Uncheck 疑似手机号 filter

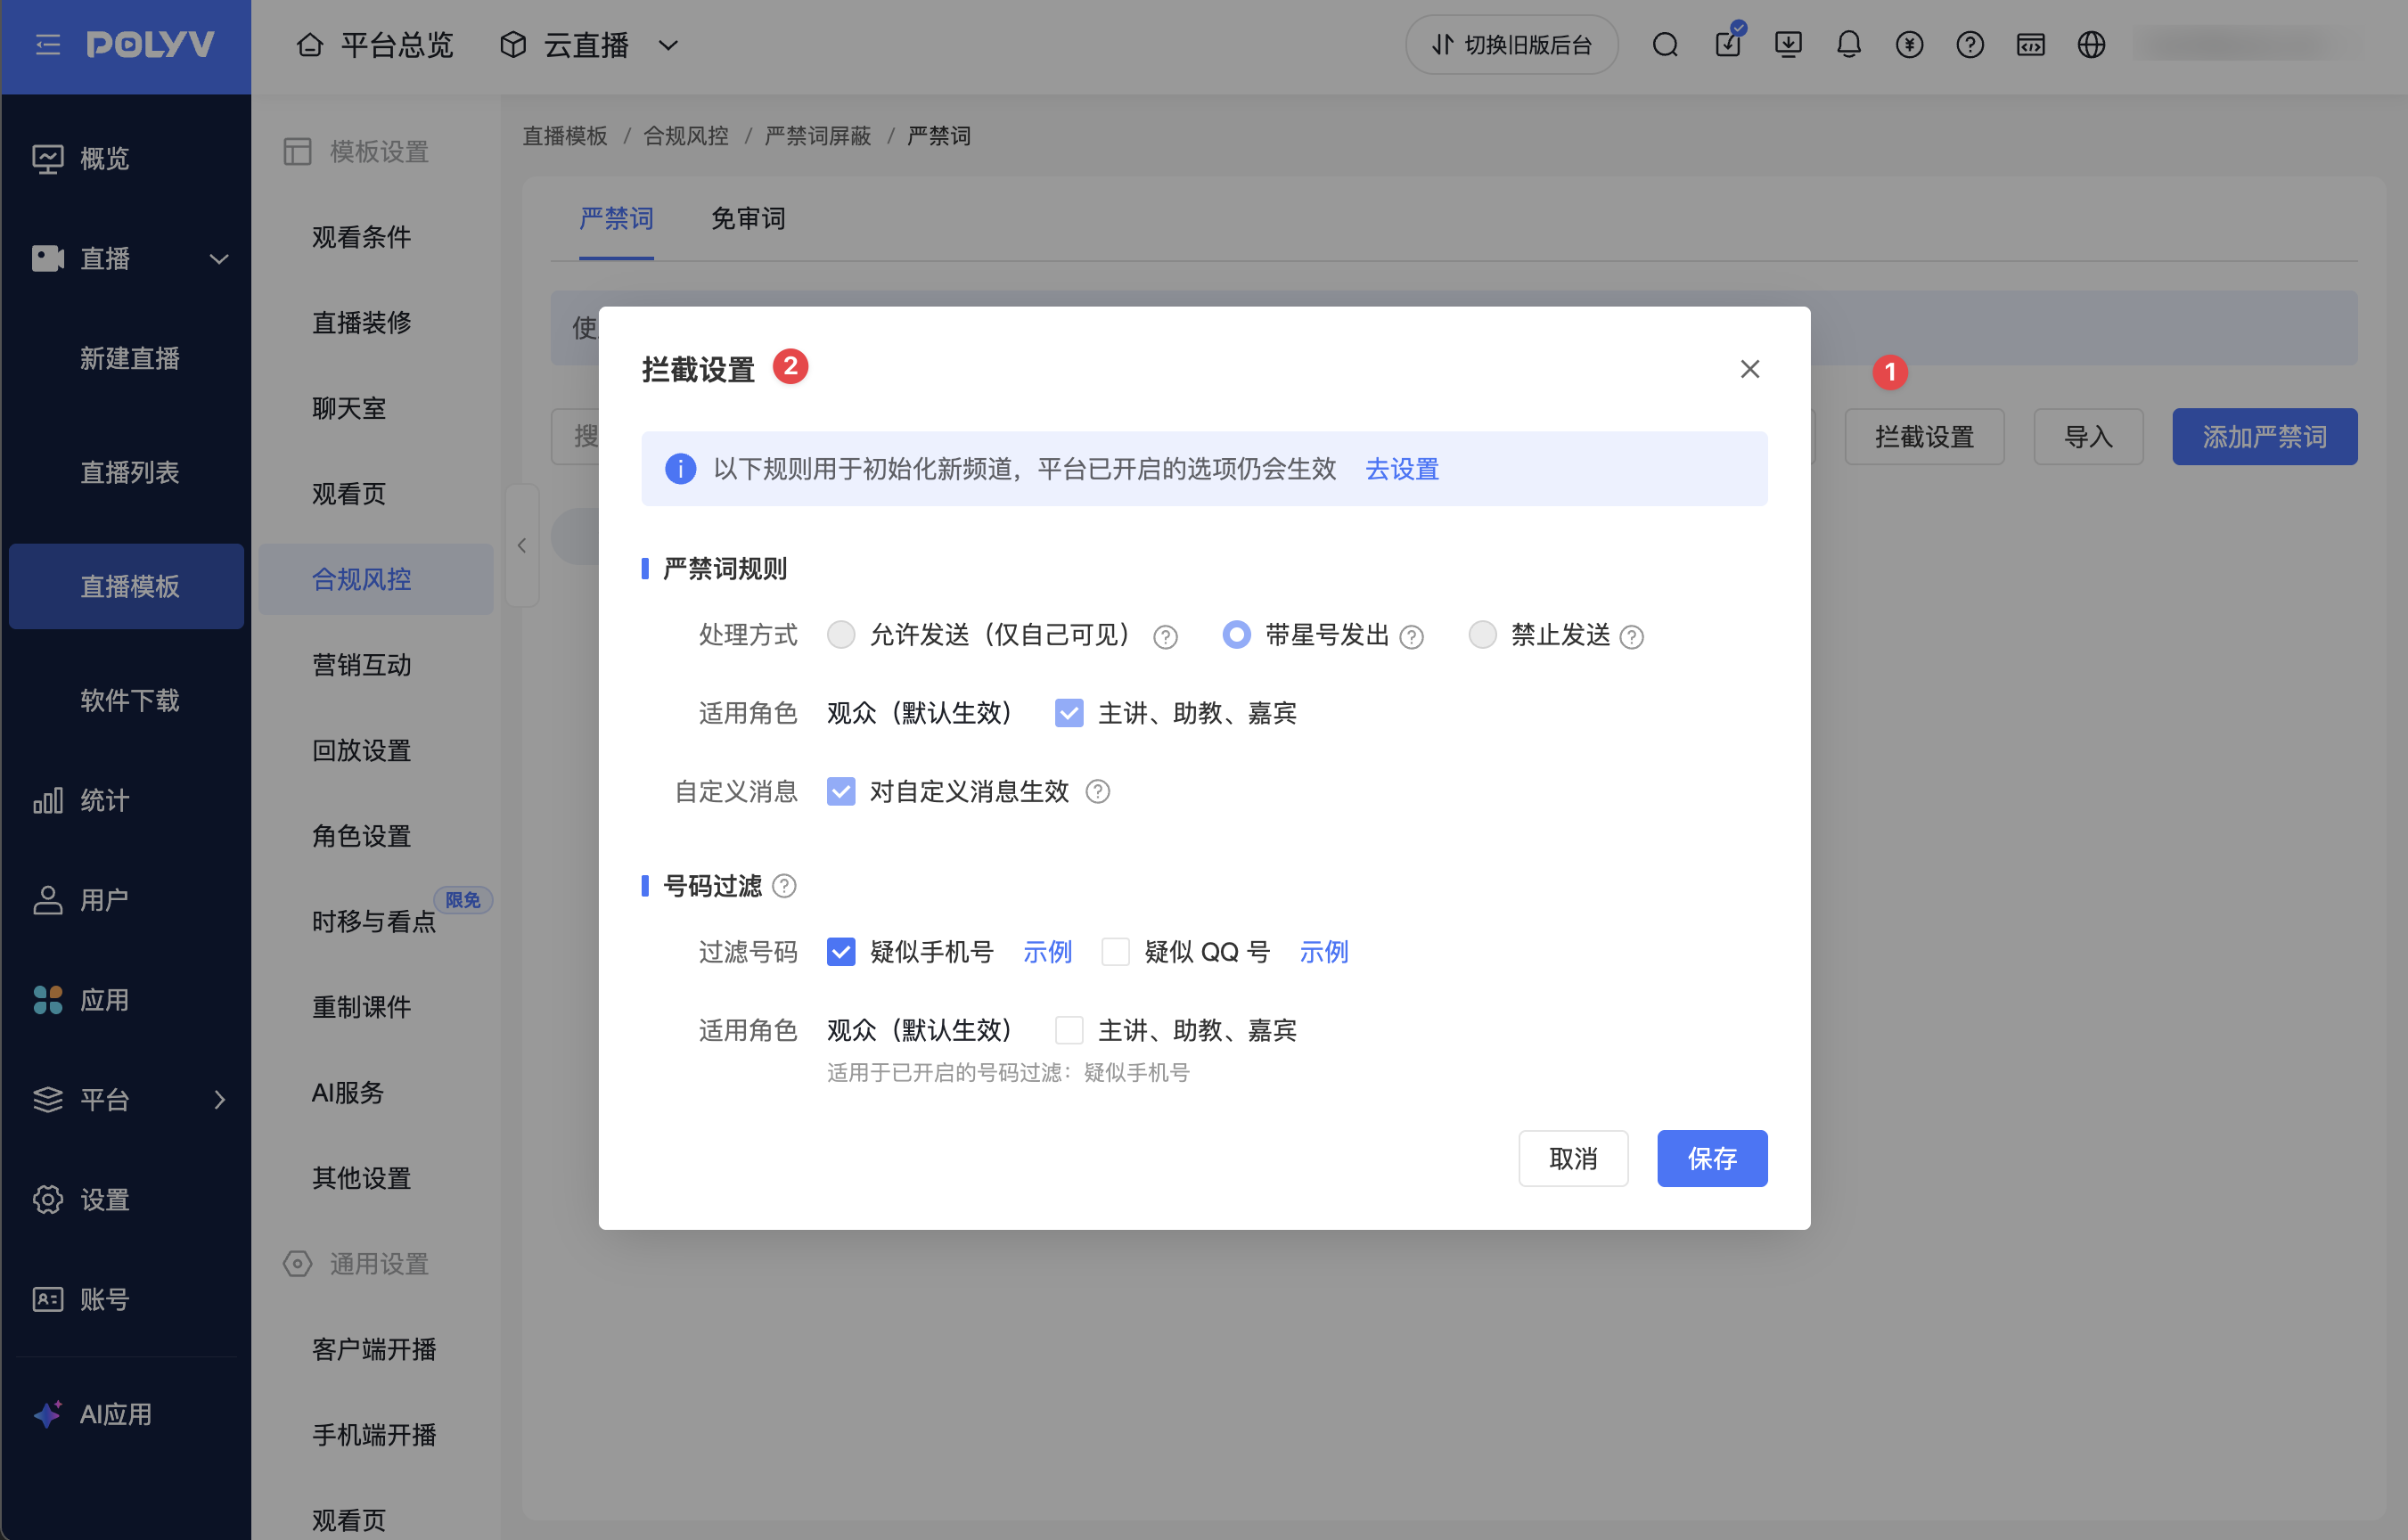841,952
